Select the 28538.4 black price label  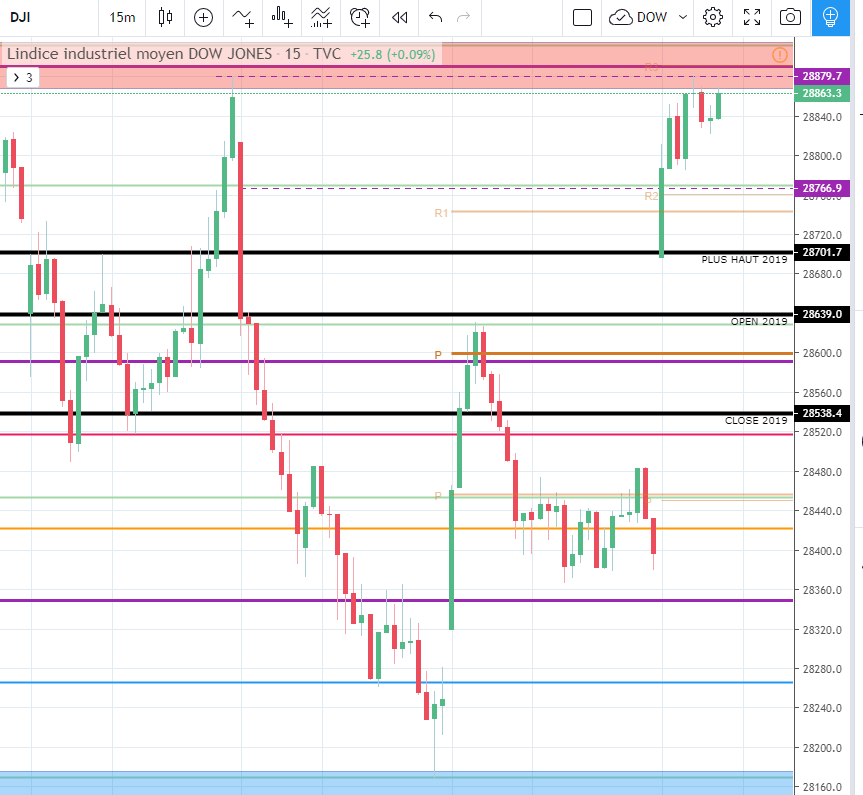click(822, 413)
